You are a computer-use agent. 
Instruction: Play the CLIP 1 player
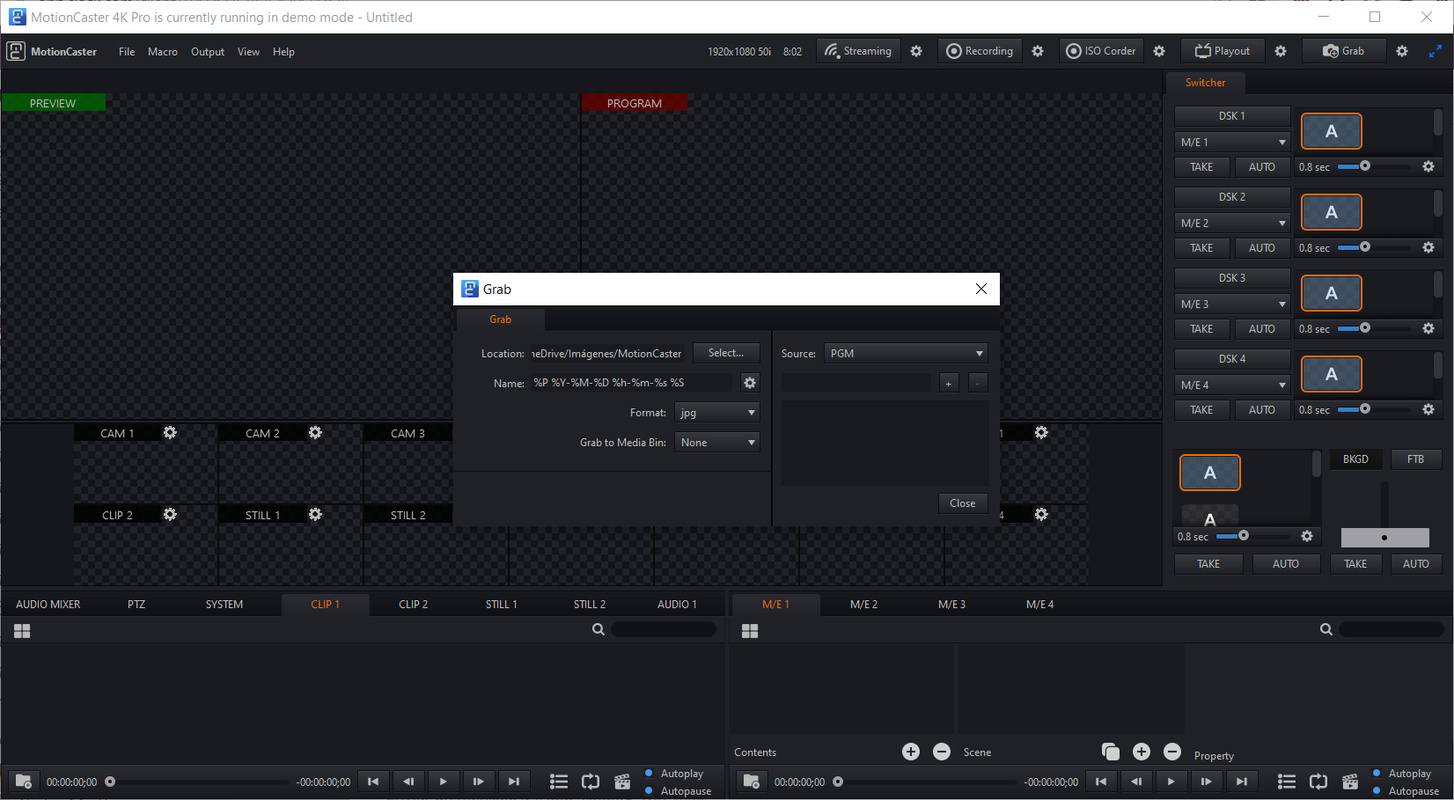coord(443,782)
